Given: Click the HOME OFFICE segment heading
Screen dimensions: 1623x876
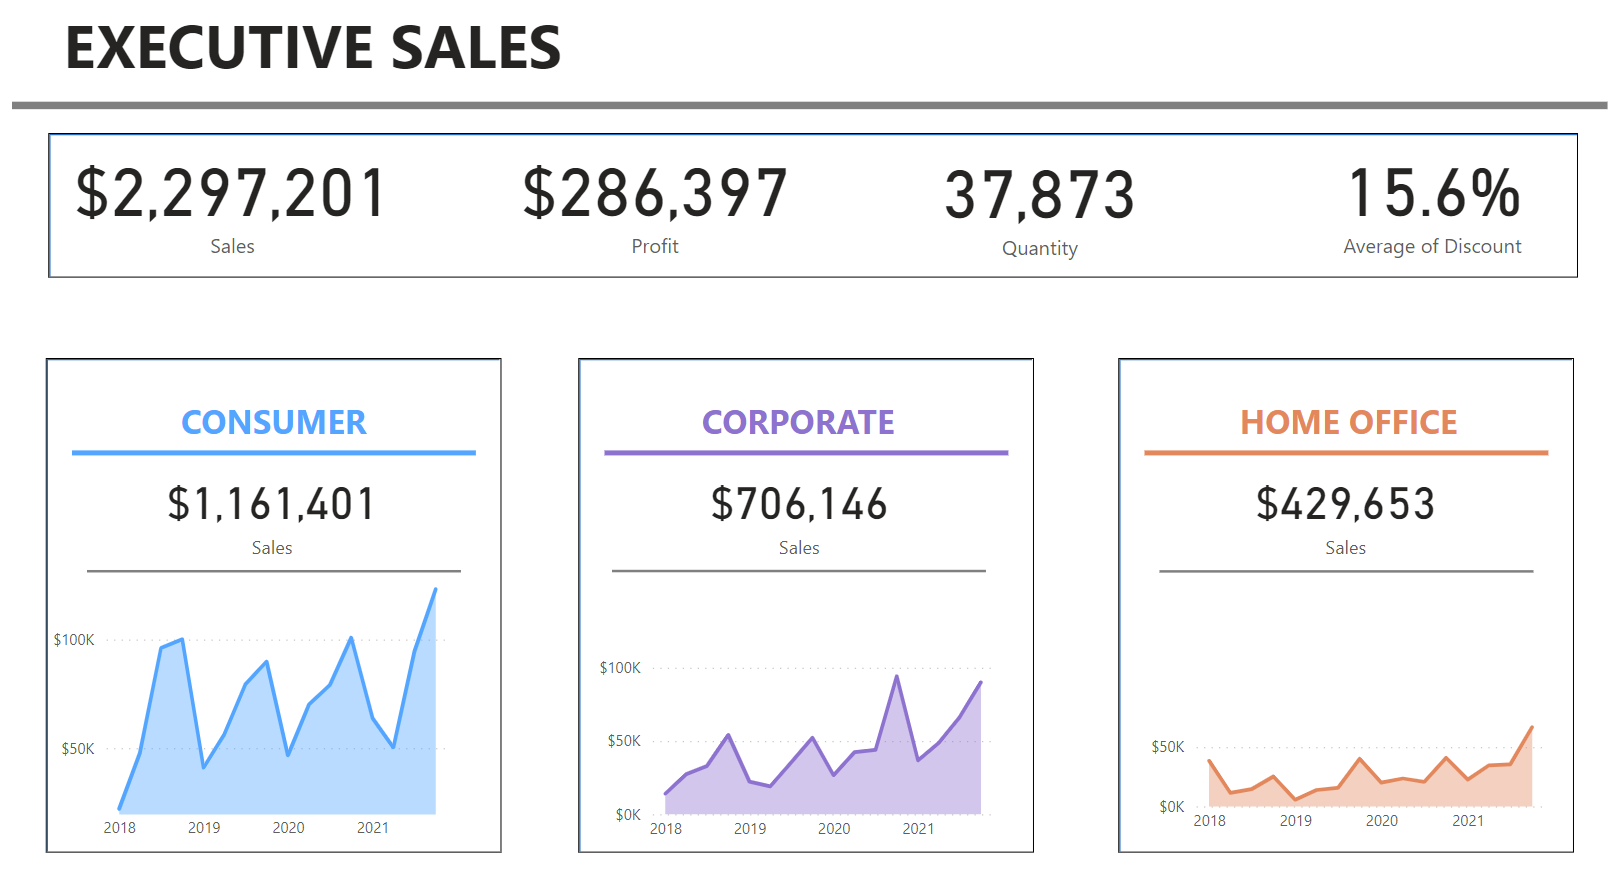Looking at the screenshot, I should [x=1348, y=423].
